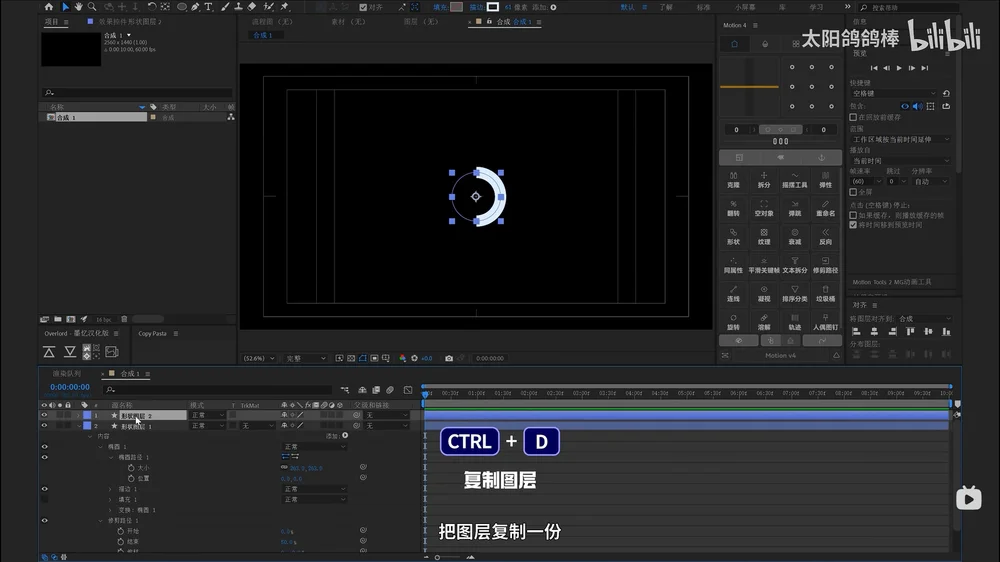1000x562 pixels.
Task: Click the Home icon in toolbar
Action: click(x=49, y=7)
